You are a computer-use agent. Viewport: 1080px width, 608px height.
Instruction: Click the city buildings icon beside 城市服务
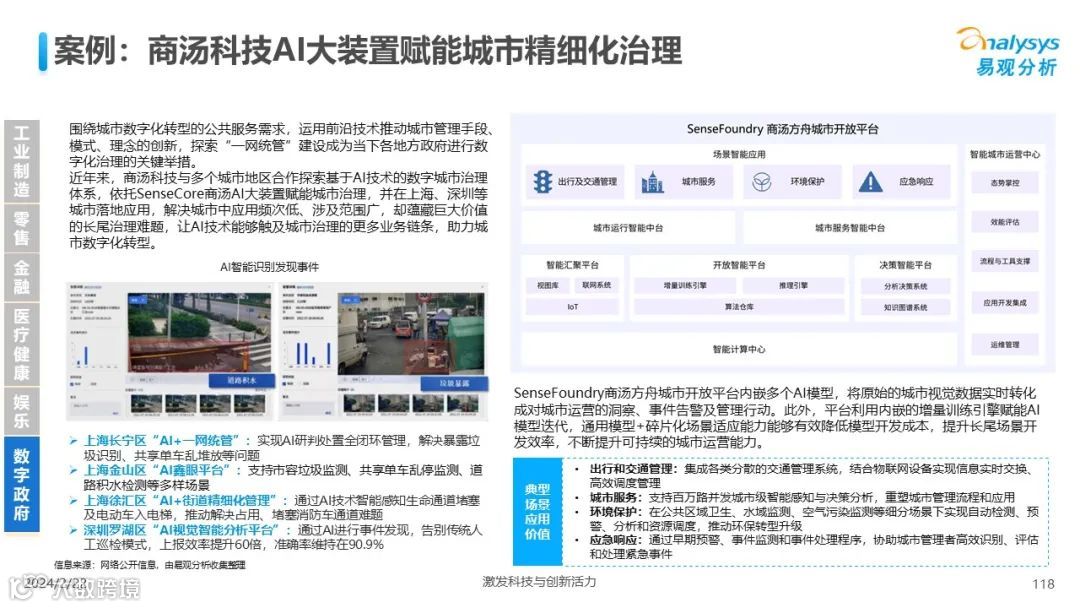coord(652,182)
